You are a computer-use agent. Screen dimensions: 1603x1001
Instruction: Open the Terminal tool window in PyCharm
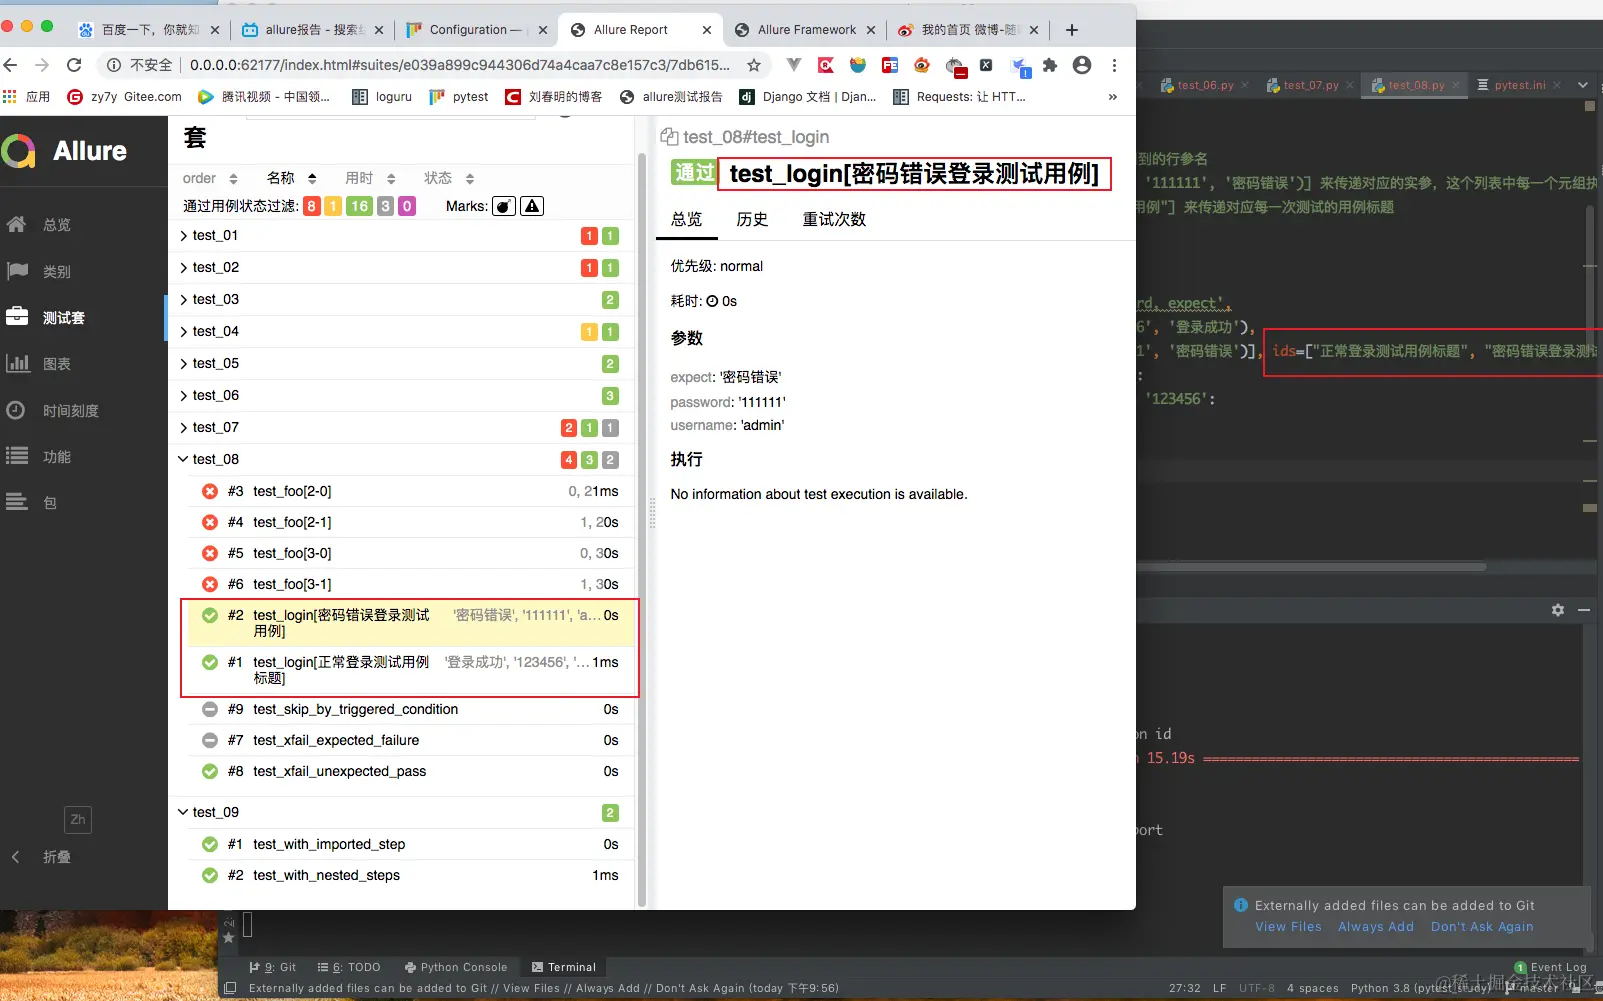(564, 967)
